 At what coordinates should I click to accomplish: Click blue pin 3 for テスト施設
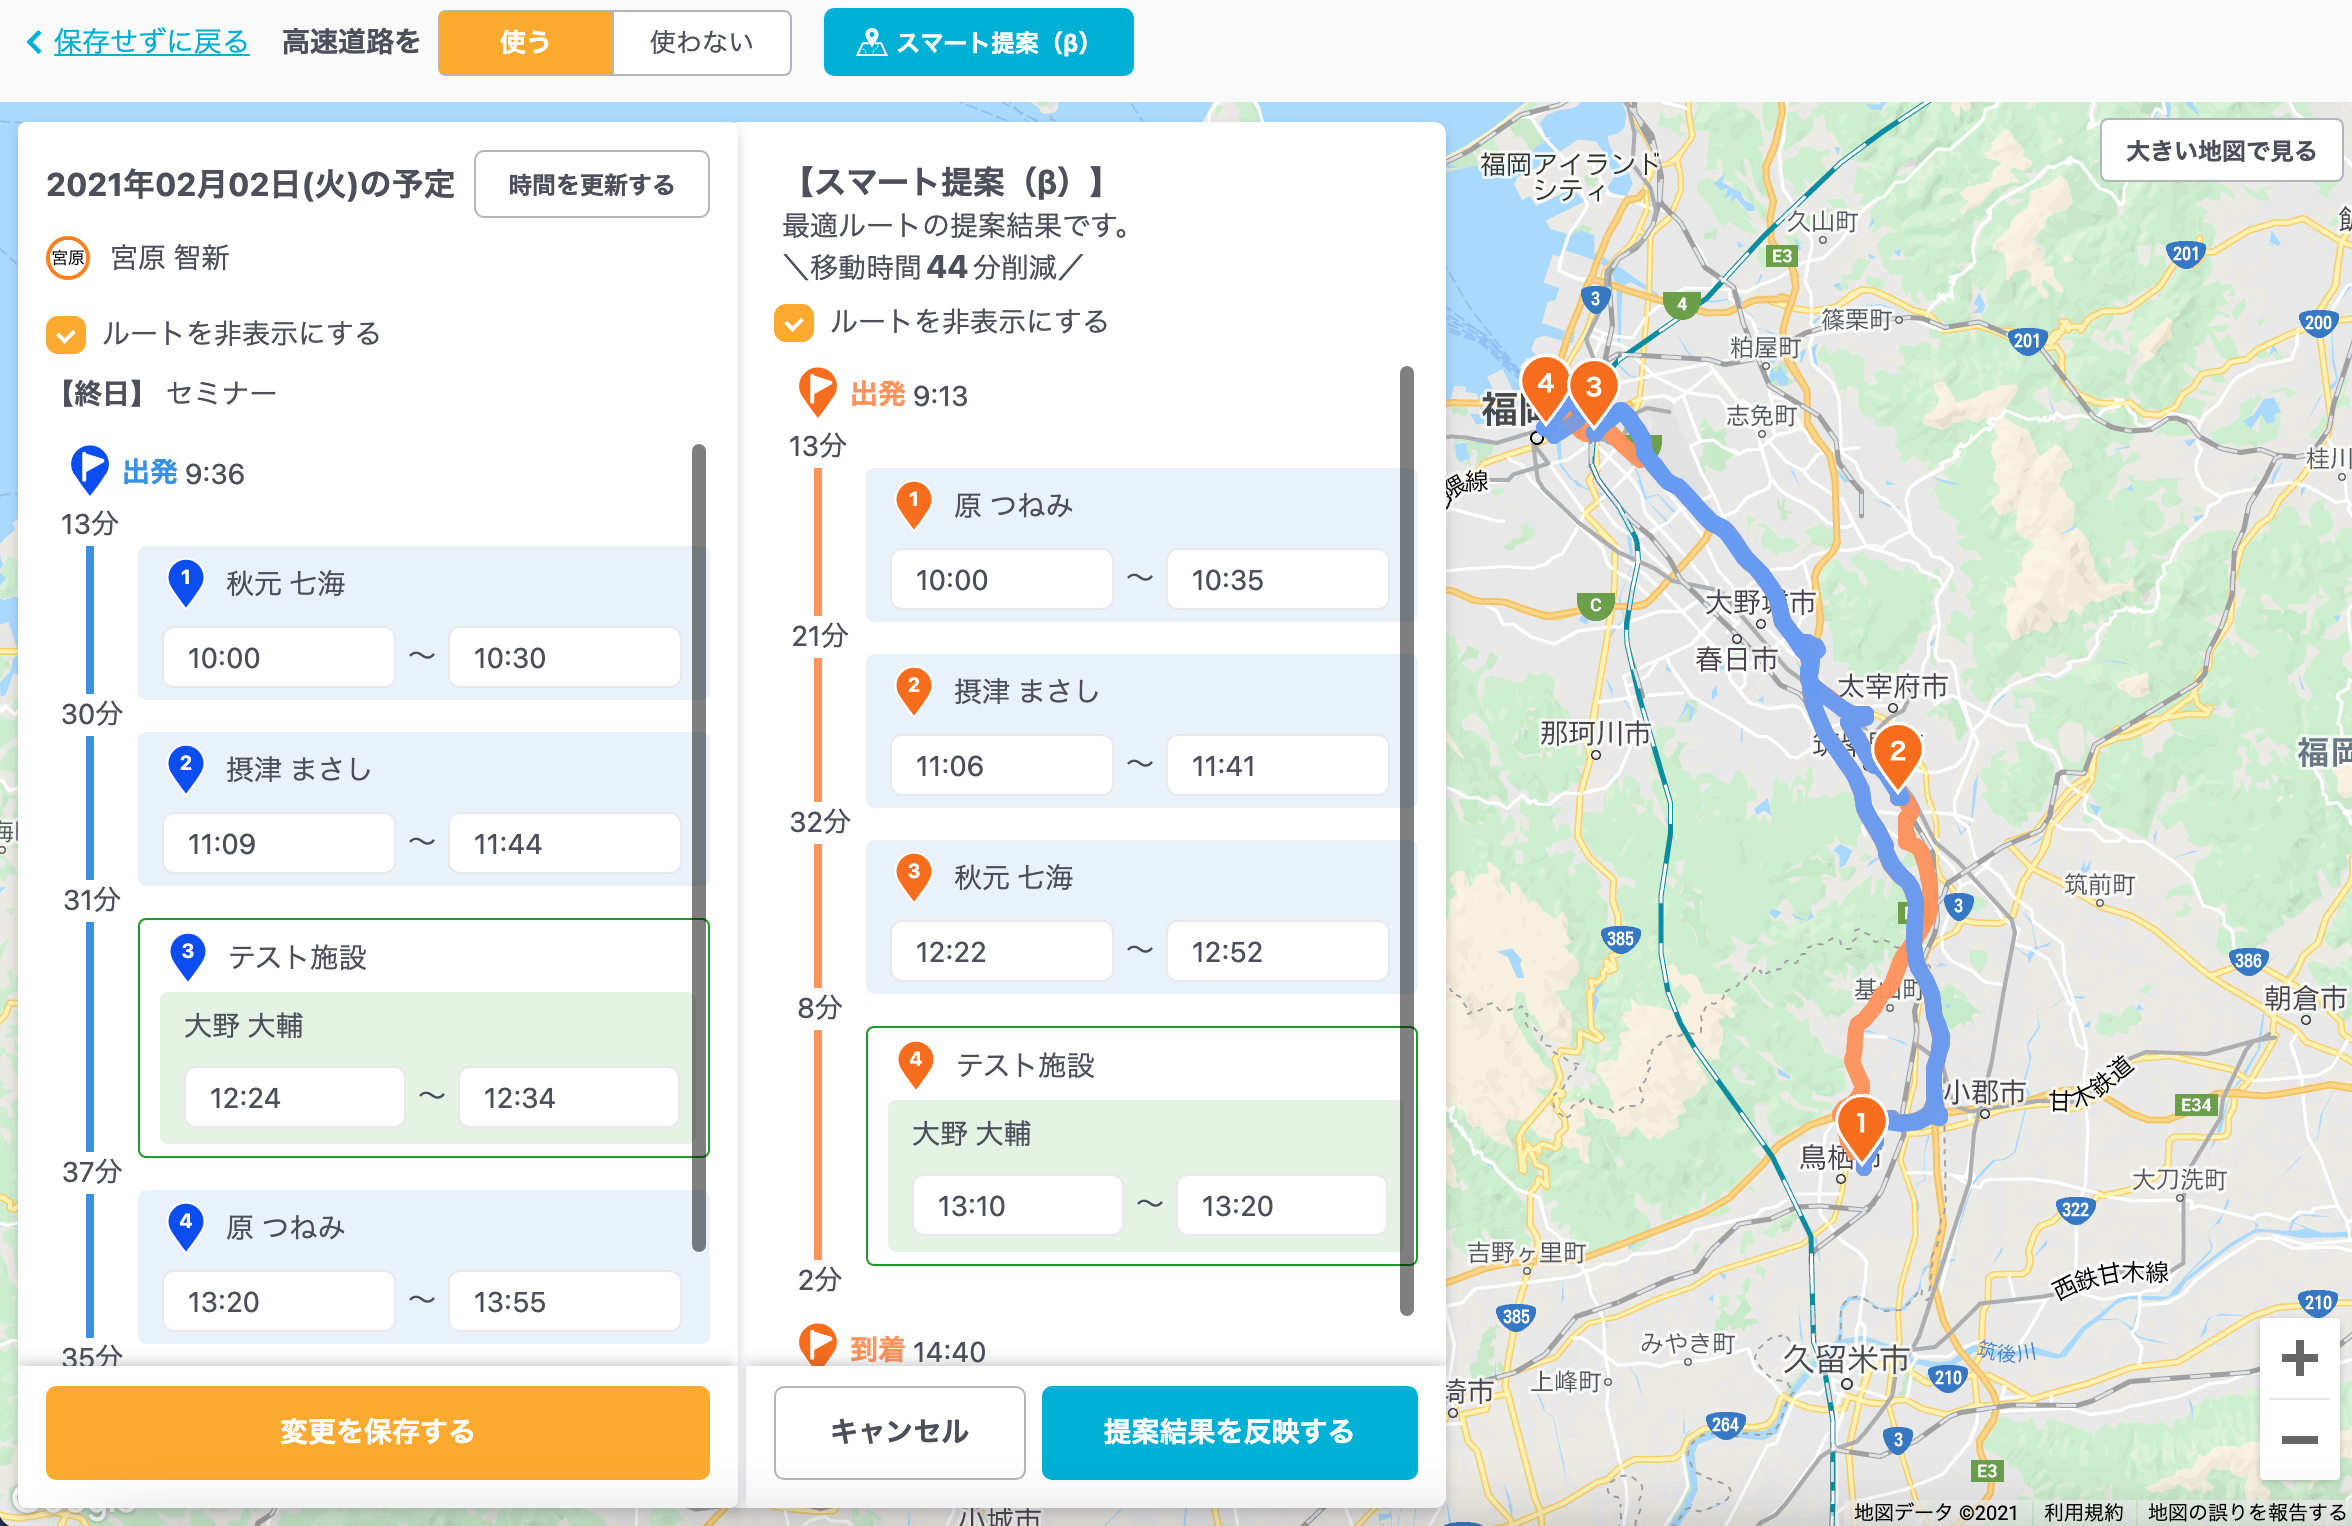[x=188, y=956]
